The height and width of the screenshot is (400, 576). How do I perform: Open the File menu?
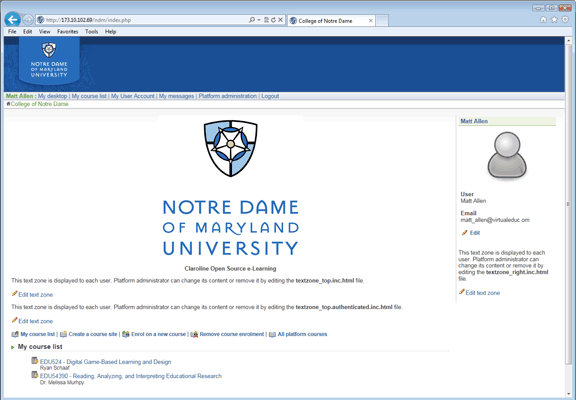[x=12, y=32]
